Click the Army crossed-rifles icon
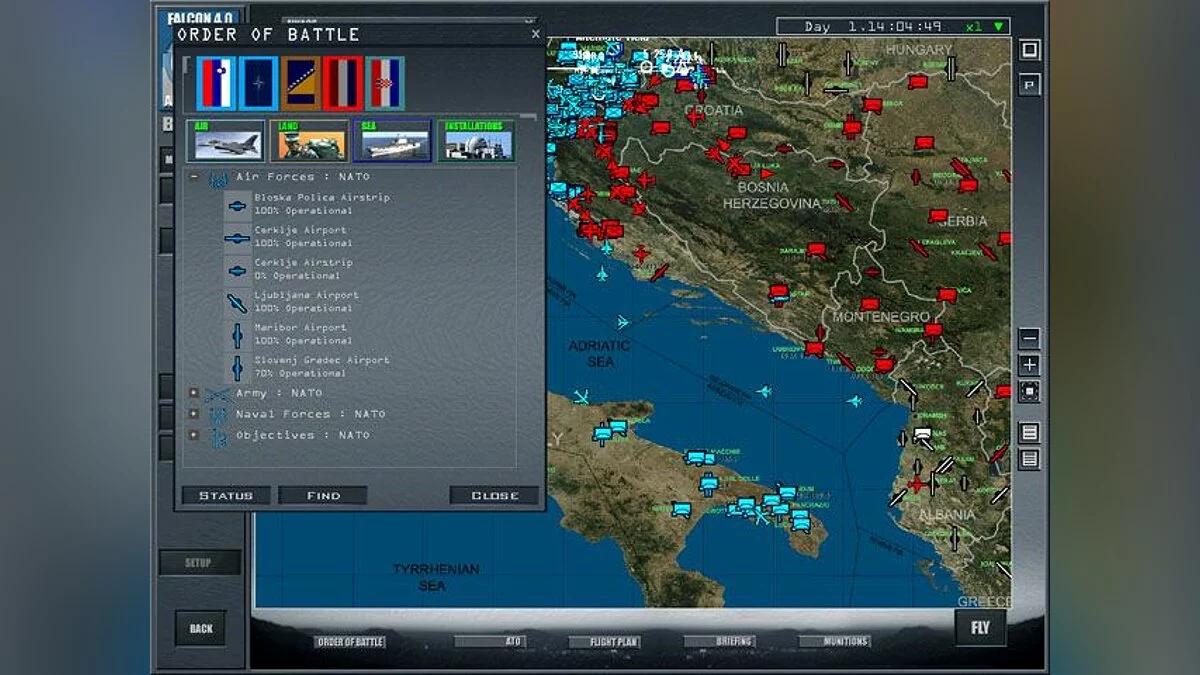The height and width of the screenshot is (675, 1200). click(x=218, y=395)
